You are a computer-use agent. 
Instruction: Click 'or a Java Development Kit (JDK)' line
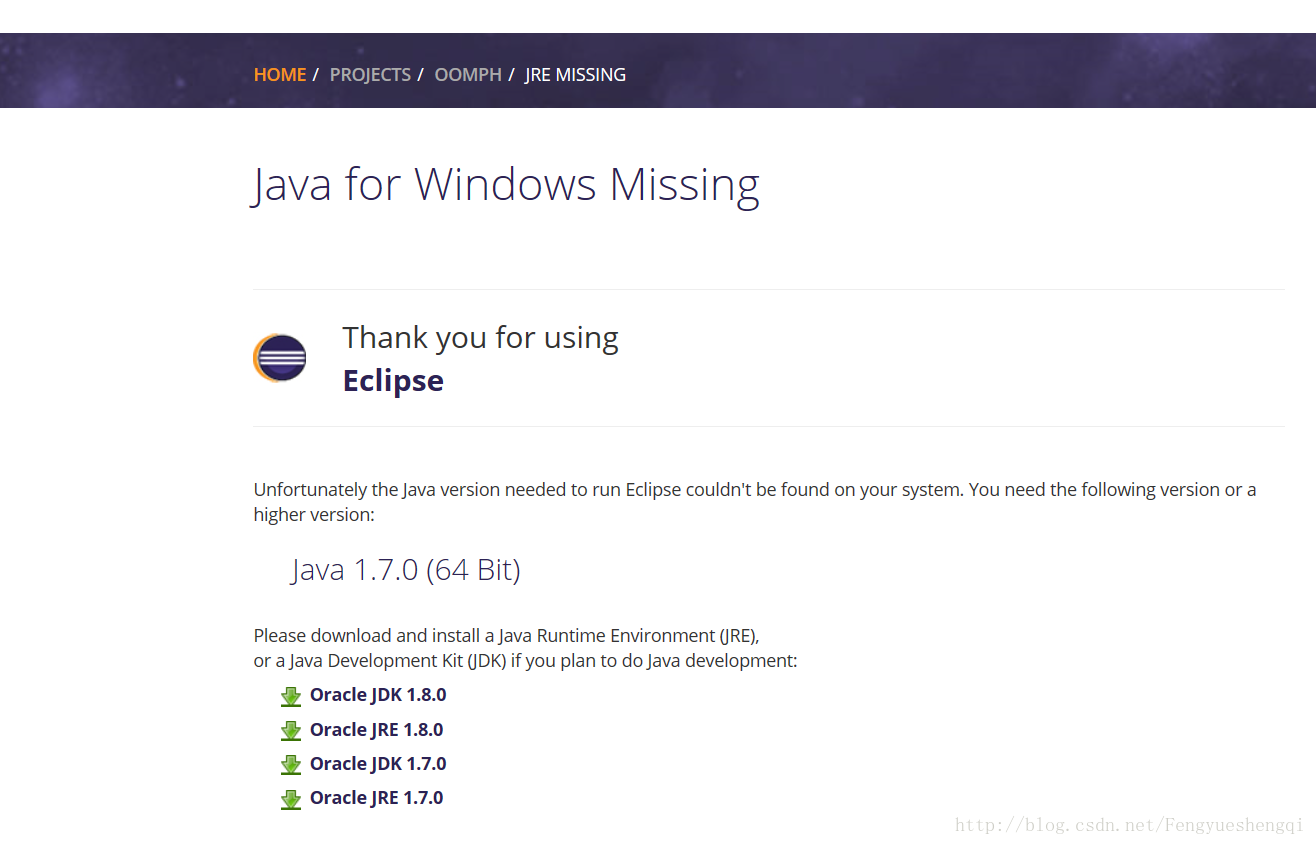(525, 661)
